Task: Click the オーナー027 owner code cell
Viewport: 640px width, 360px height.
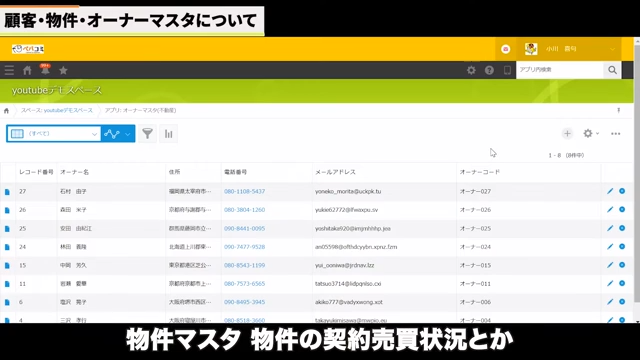Action: 475,191
